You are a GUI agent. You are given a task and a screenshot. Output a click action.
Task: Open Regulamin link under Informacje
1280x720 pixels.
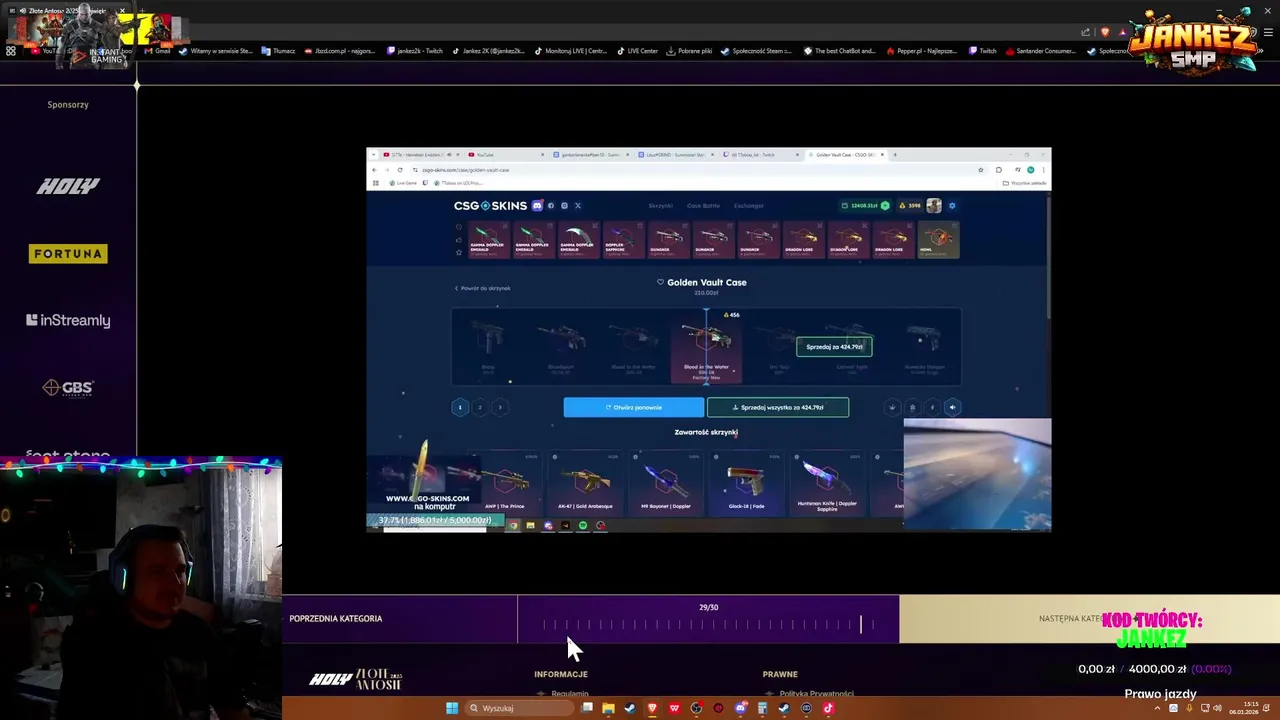(570, 693)
